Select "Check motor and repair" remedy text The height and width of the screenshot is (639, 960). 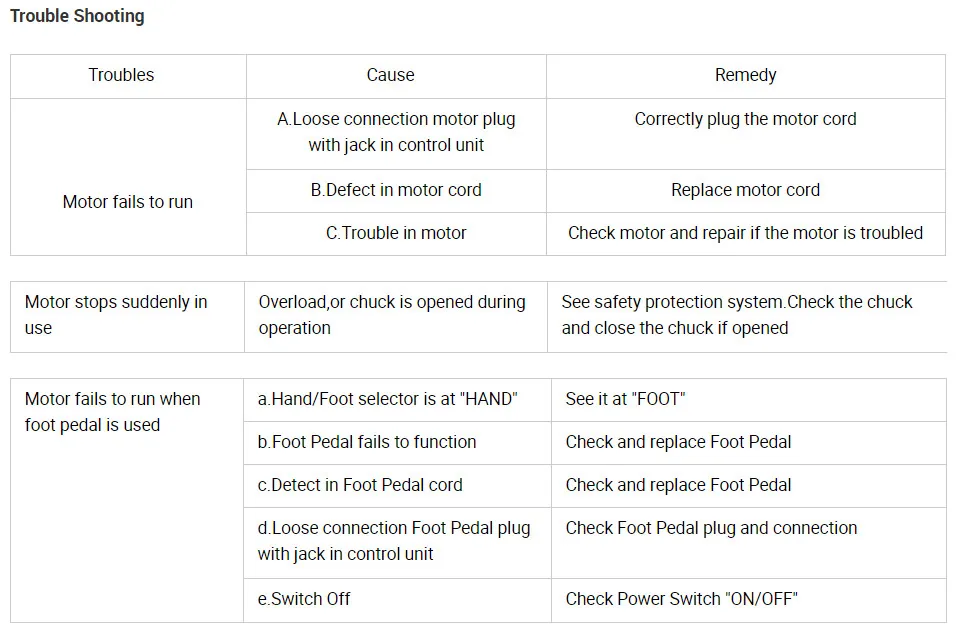click(x=745, y=233)
